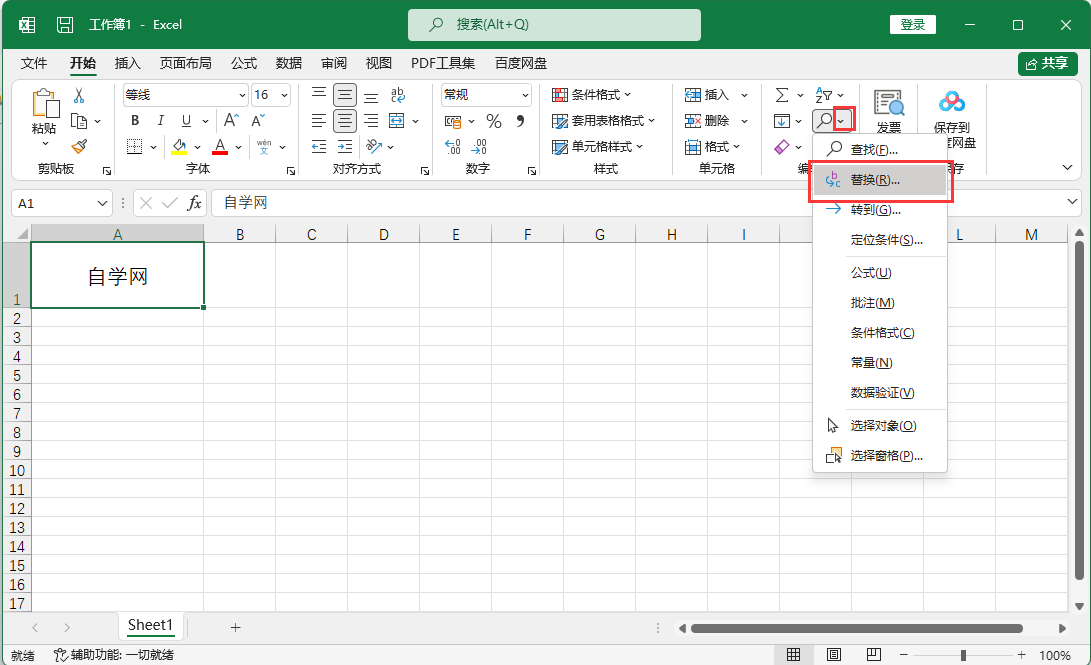Switch to the 公式 tab
Viewport: 1091px width, 665px height.
(x=244, y=63)
